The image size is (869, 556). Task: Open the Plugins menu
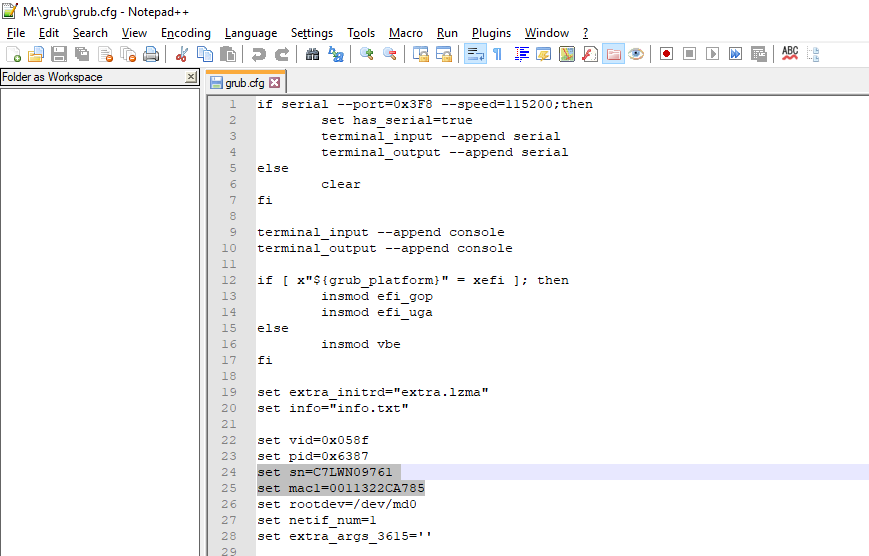pos(491,33)
